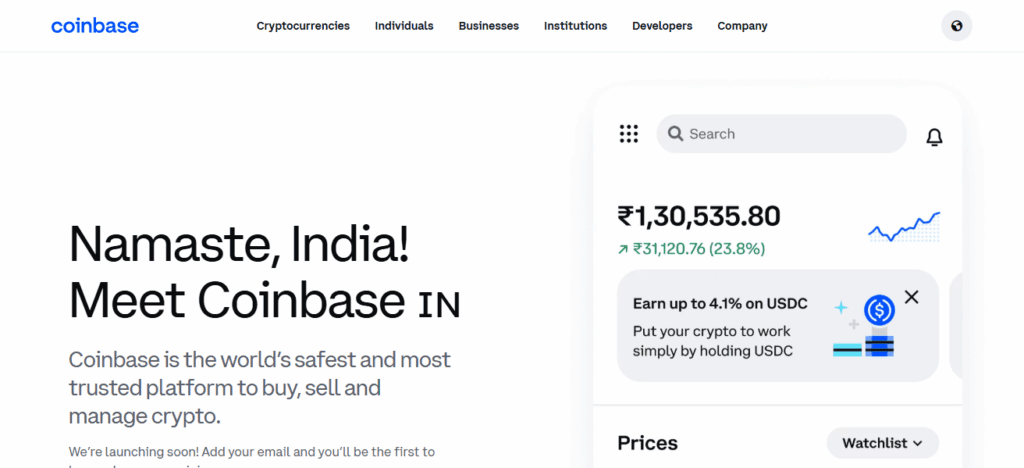Dismiss the Earn USDC promo card
This screenshot has height=468, width=1024.
[911, 297]
